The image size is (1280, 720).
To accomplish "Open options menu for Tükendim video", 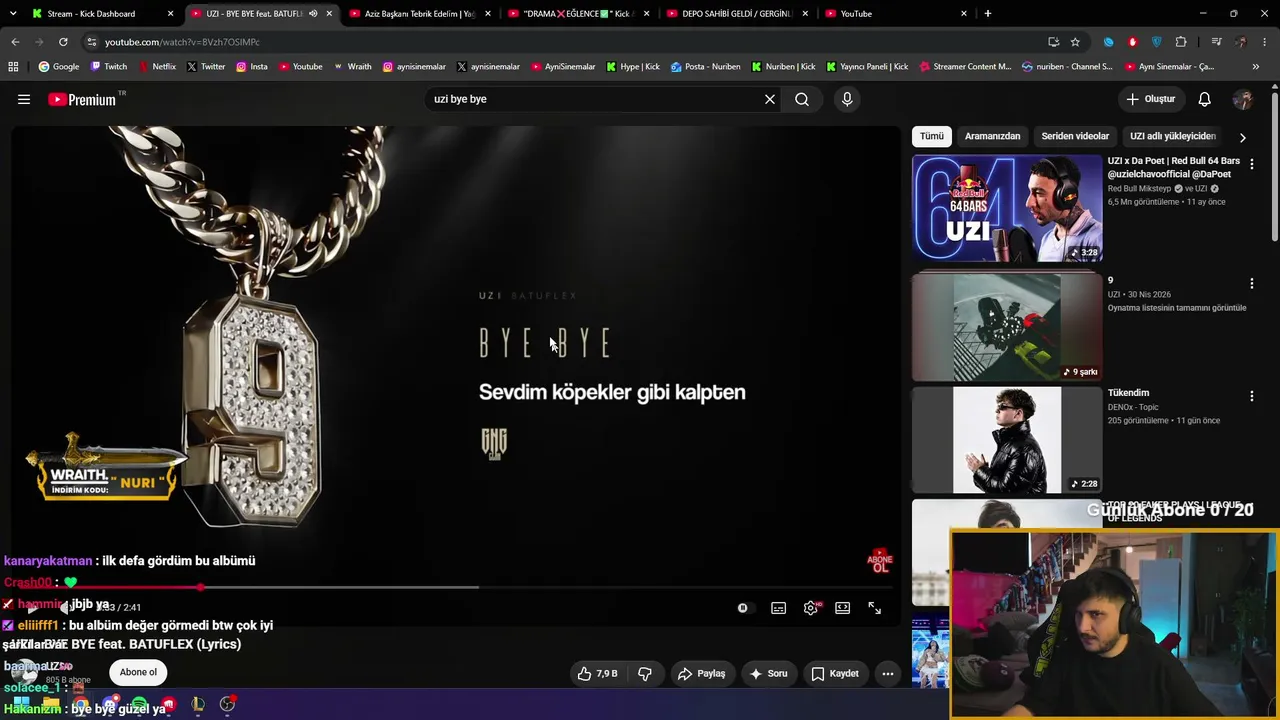I will 1251,396.
